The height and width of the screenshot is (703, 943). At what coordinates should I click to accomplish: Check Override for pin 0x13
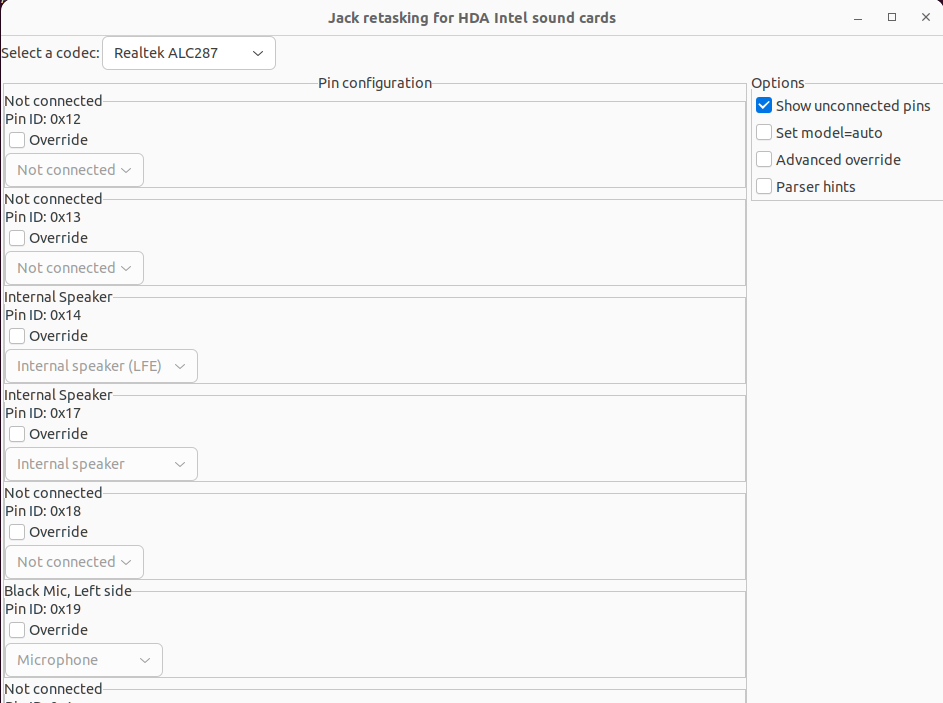pos(17,238)
